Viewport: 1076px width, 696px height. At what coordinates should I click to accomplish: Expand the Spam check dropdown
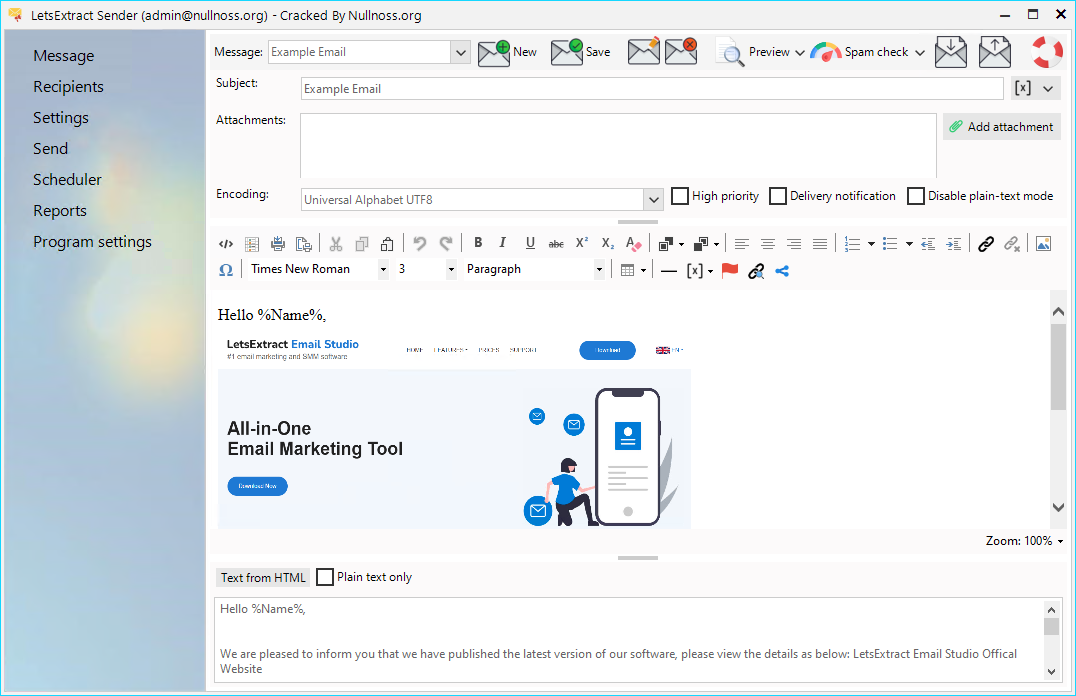pyautogui.click(x=920, y=53)
